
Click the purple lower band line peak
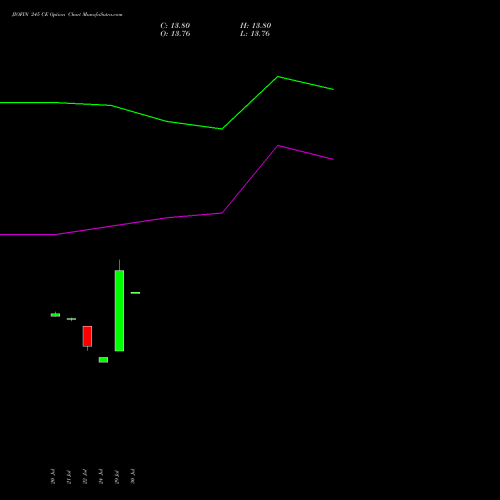tap(278, 146)
